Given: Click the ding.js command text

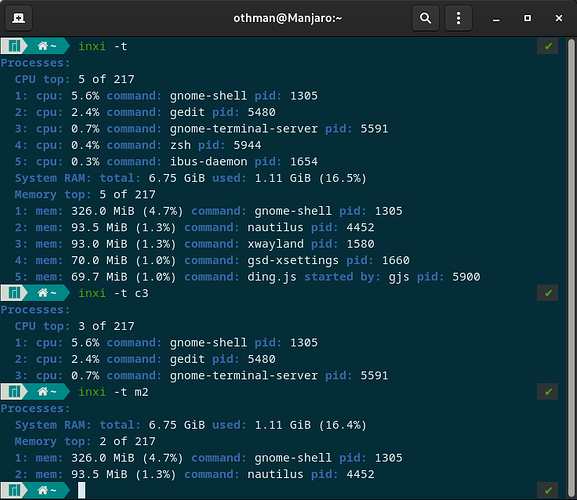Looking at the screenshot, I should tap(272, 277).
